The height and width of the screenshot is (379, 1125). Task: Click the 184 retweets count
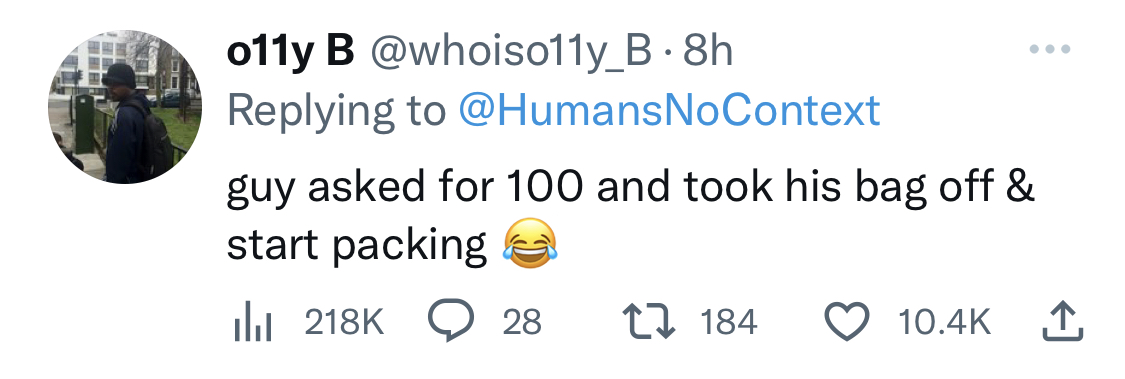point(728,322)
